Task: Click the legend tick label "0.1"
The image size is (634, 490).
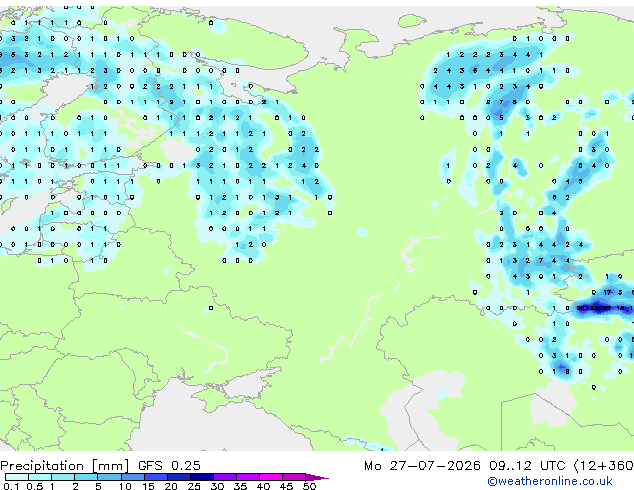Action: coord(11,486)
